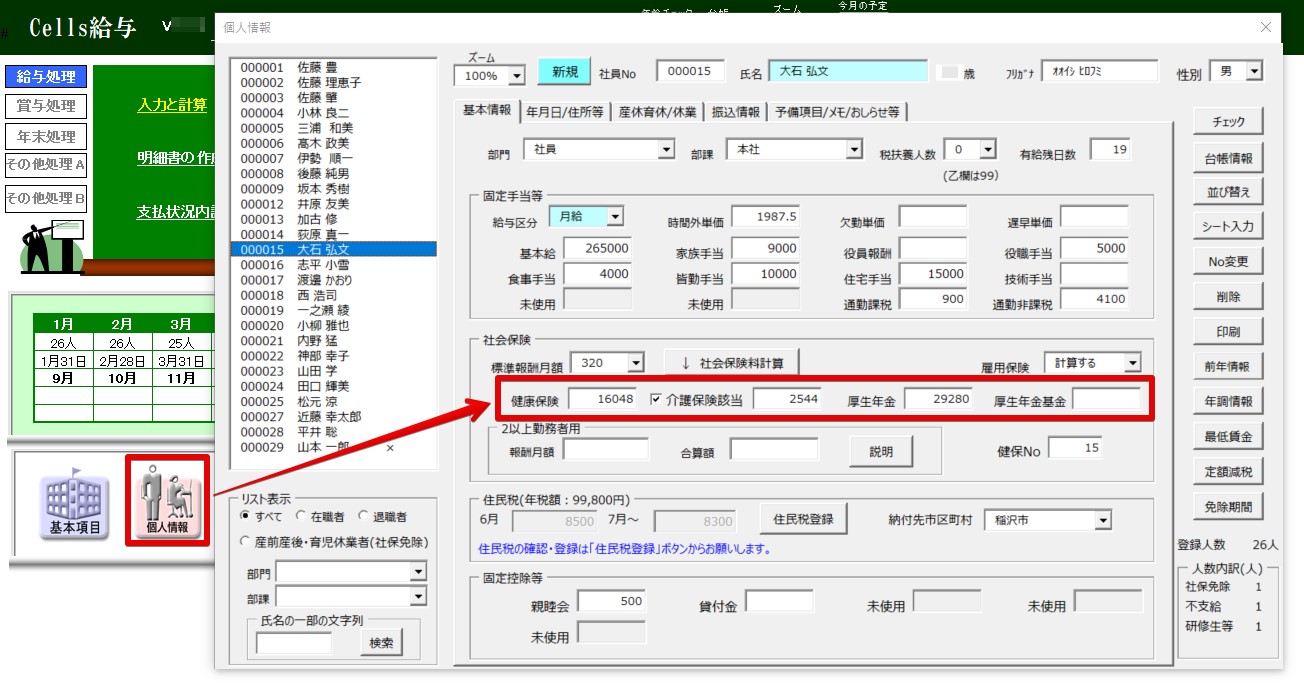Select the 退職者 radio button
The image size is (1304, 687).
click(x=363, y=516)
